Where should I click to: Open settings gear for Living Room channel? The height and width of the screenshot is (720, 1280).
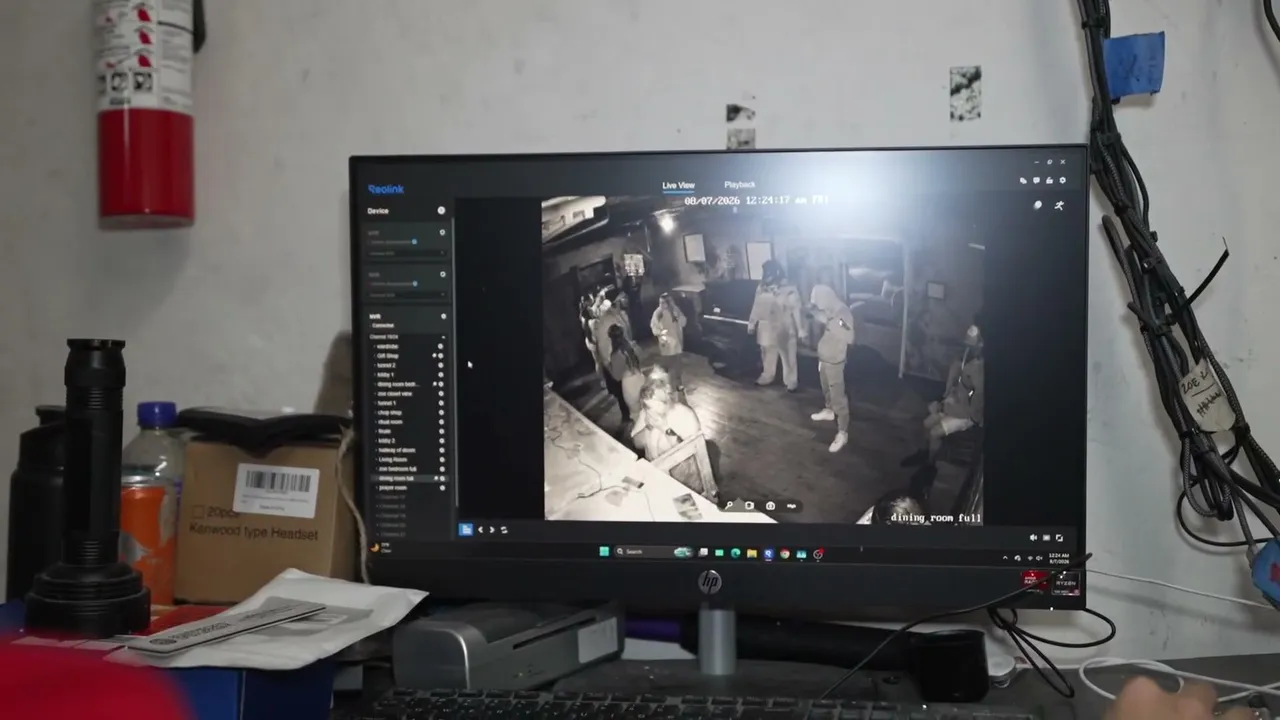coord(441,459)
